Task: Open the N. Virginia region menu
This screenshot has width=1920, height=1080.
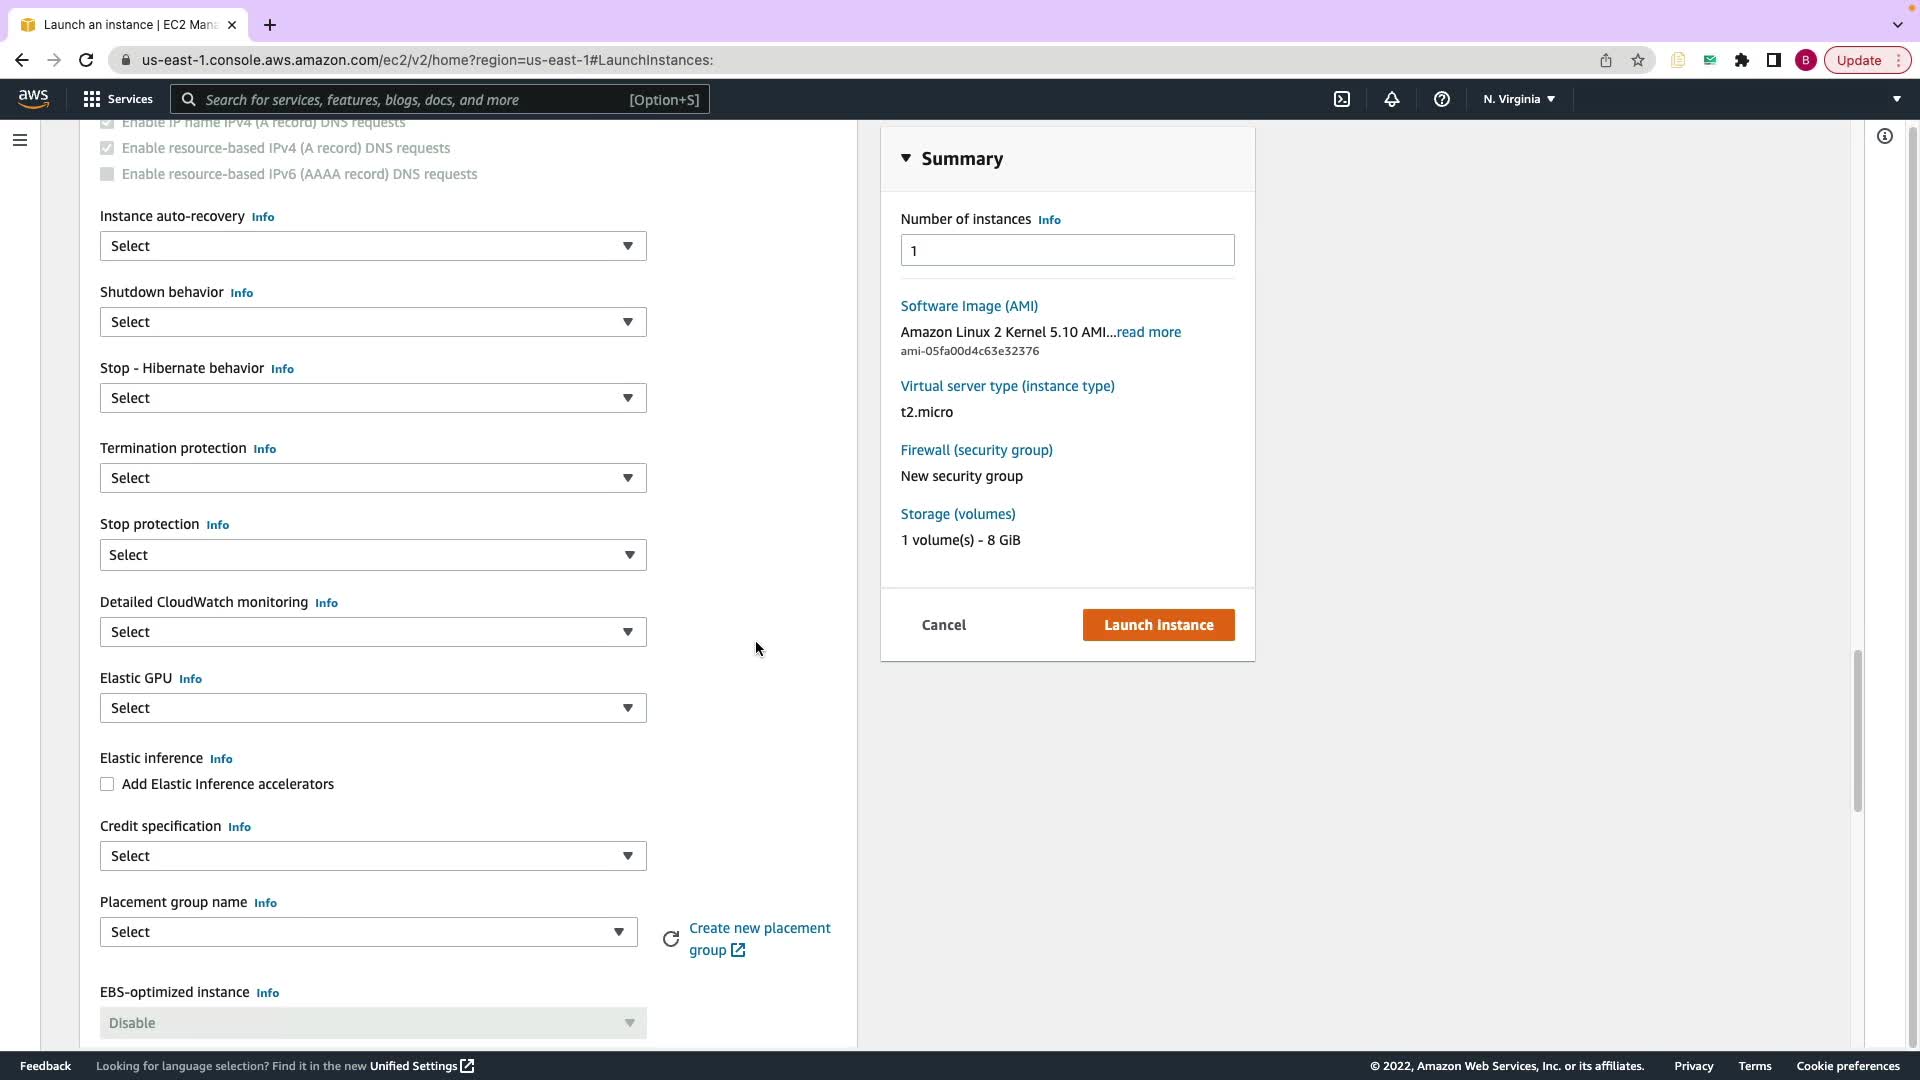Action: pyautogui.click(x=1518, y=99)
